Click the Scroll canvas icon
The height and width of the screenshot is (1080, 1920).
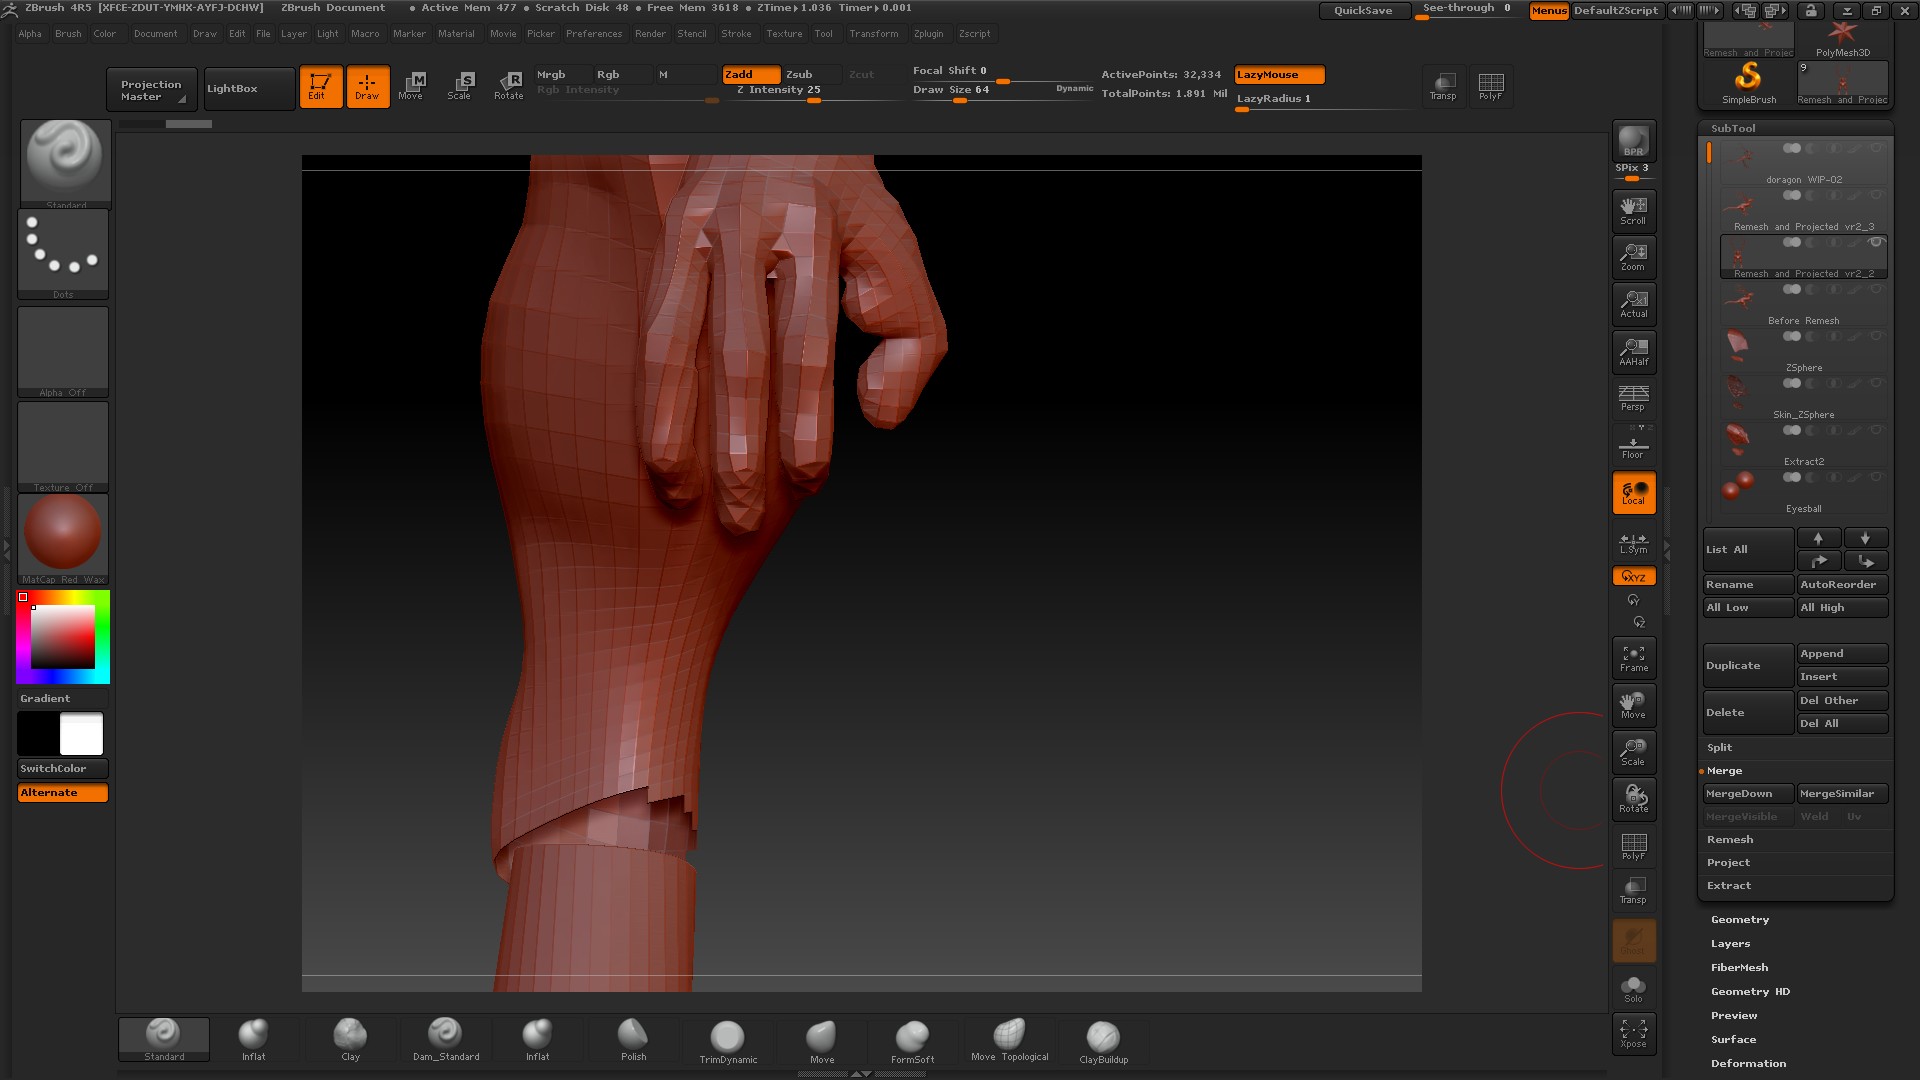[x=1633, y=211]
